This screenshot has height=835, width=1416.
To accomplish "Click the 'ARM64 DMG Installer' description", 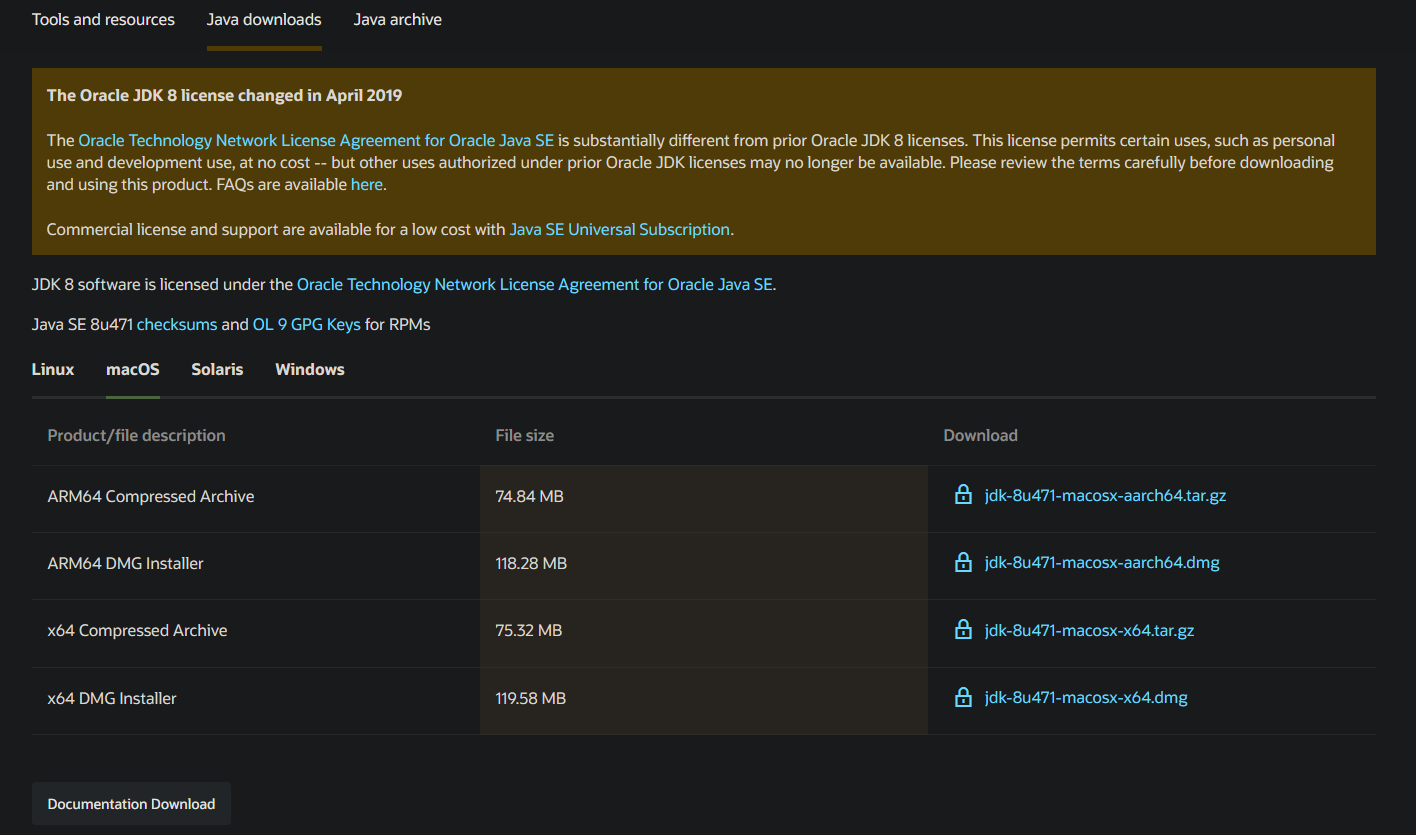I will (x=126, y=564).
